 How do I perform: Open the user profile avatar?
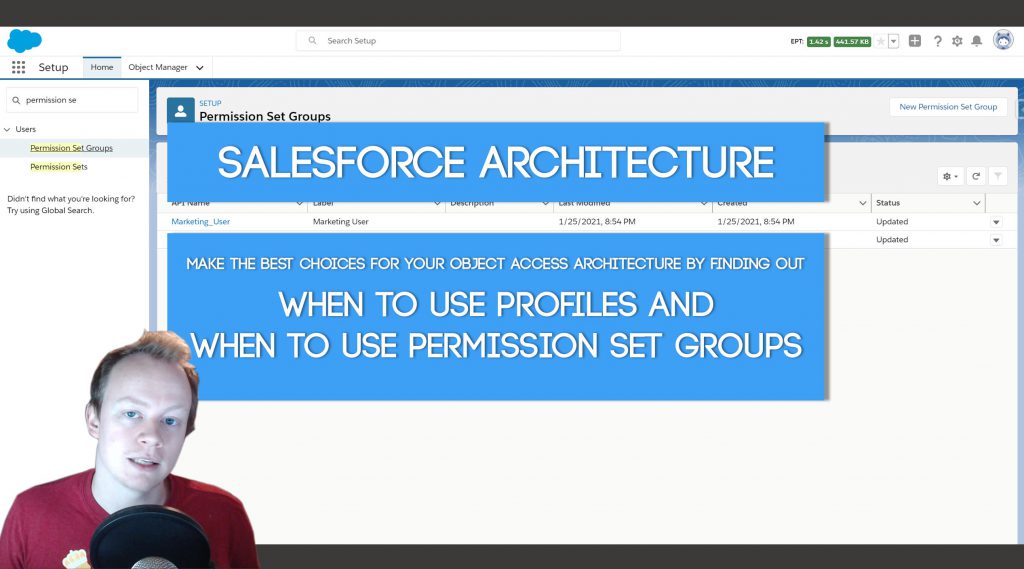1003,40
